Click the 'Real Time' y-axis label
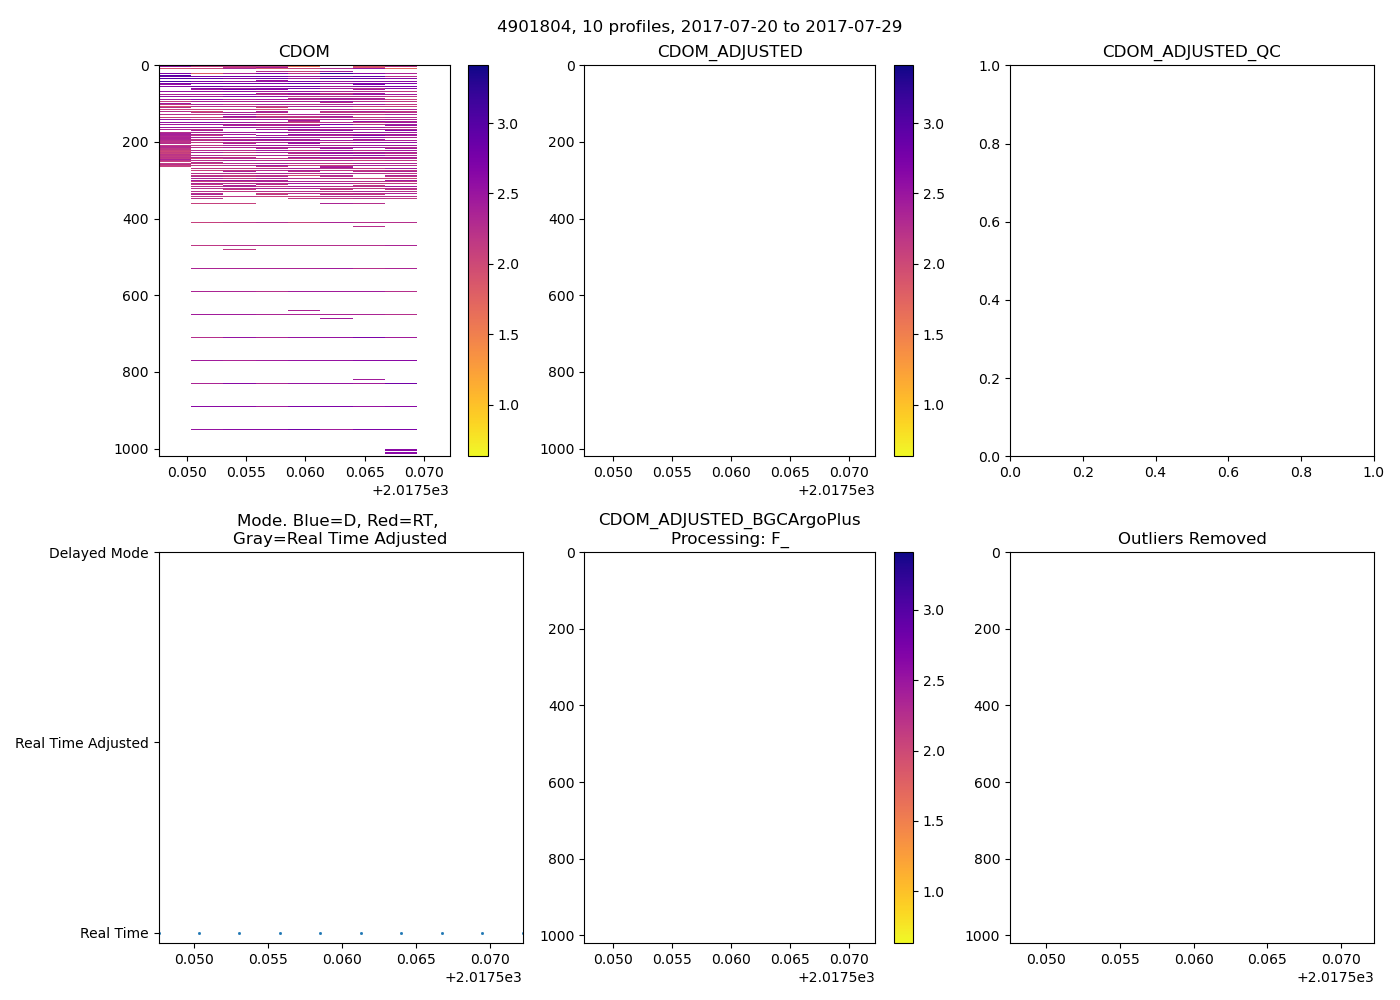The width and height of the screenshot is (1400, 1000). pyautogui.click(x=114, y=933)
